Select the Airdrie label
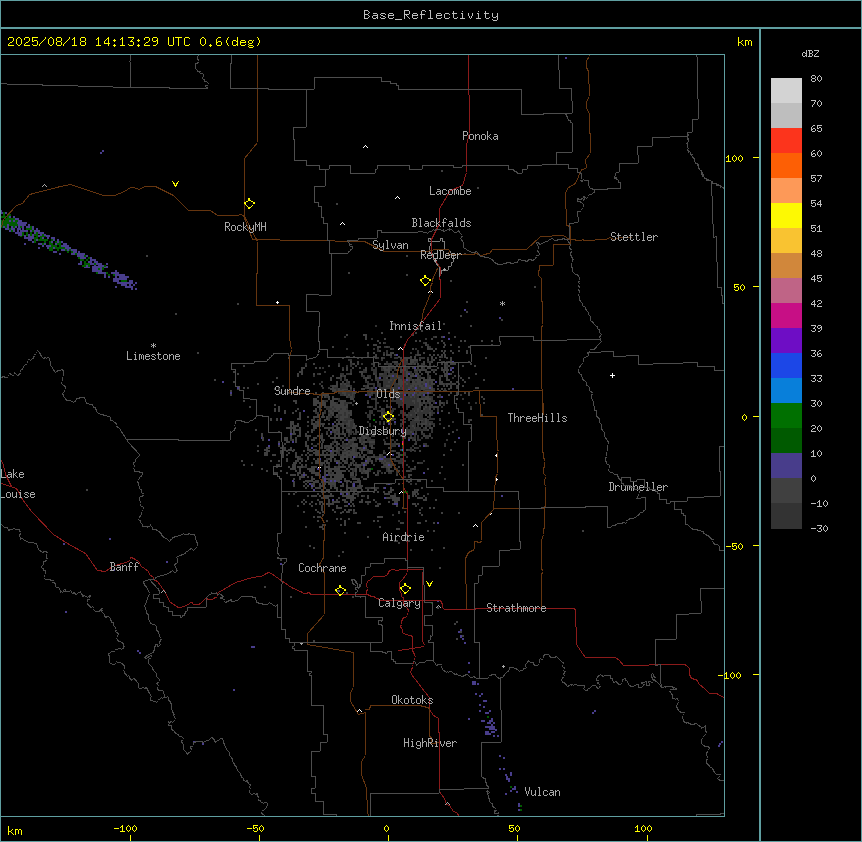 pos(404,537)
